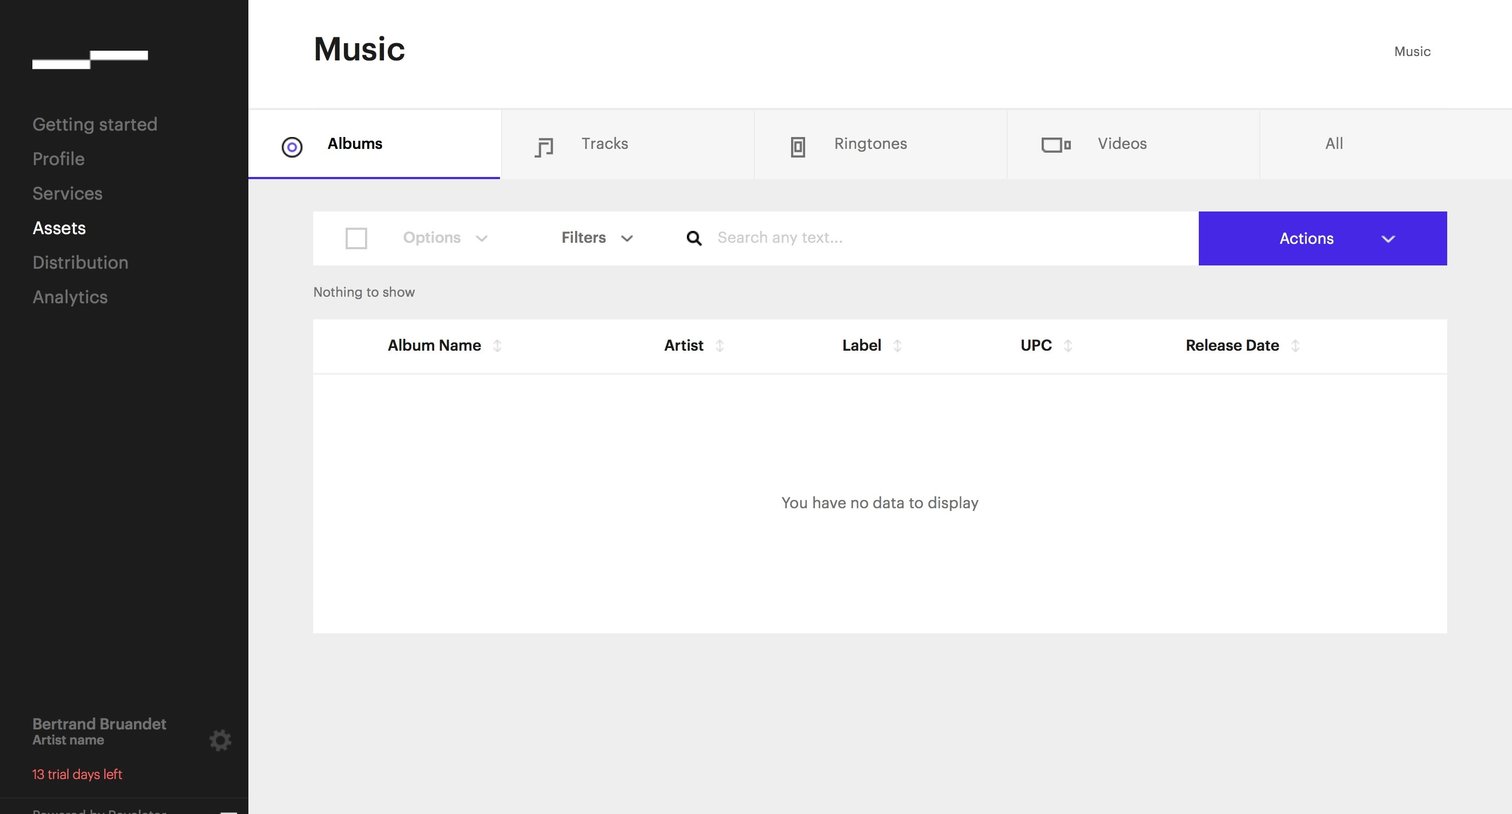The width and height of the screenshot is (1512, 814).
Task: Click the Tracks music note icon
Action: 544,148
